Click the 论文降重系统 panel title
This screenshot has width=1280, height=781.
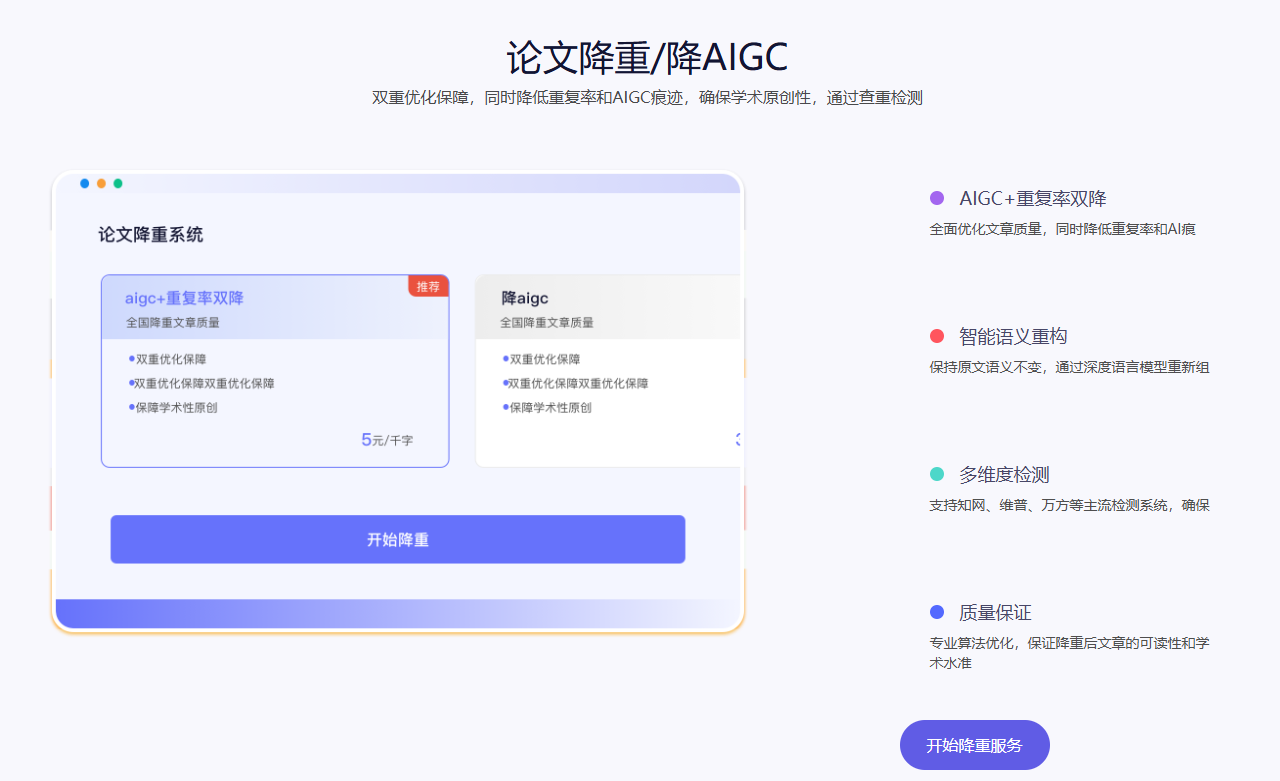coord(150,235)
